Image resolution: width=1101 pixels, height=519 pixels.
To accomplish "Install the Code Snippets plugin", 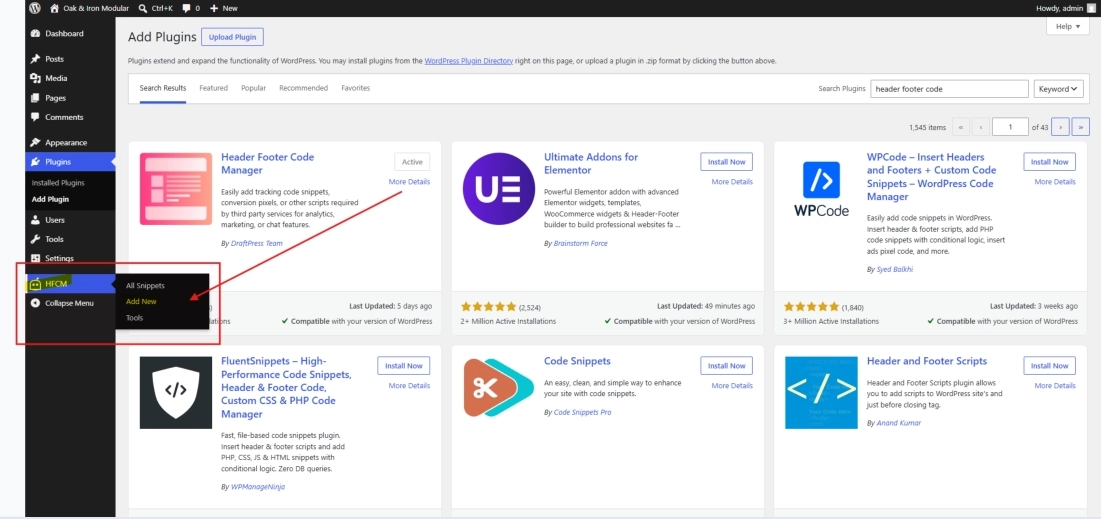I will (x=726, y=366).
